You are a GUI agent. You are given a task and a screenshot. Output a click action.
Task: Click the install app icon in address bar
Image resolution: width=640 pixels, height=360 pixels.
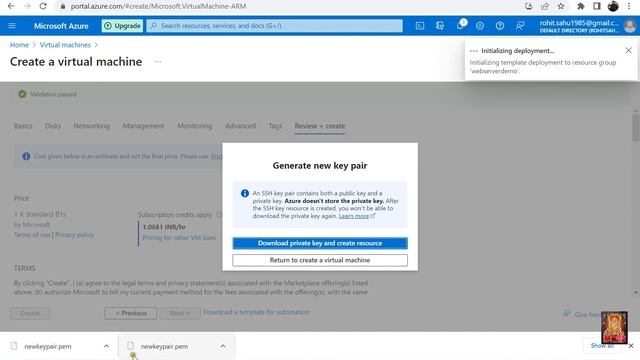coord(529,6)
